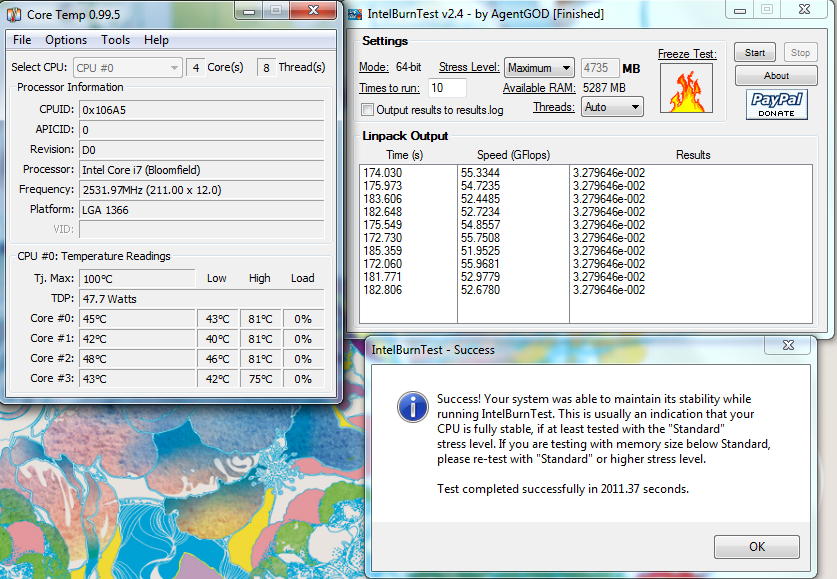Viewport: 837px width, 579px height.
Task: Click the Tj. Max value 100°C
Action: [x=137, y=279]
